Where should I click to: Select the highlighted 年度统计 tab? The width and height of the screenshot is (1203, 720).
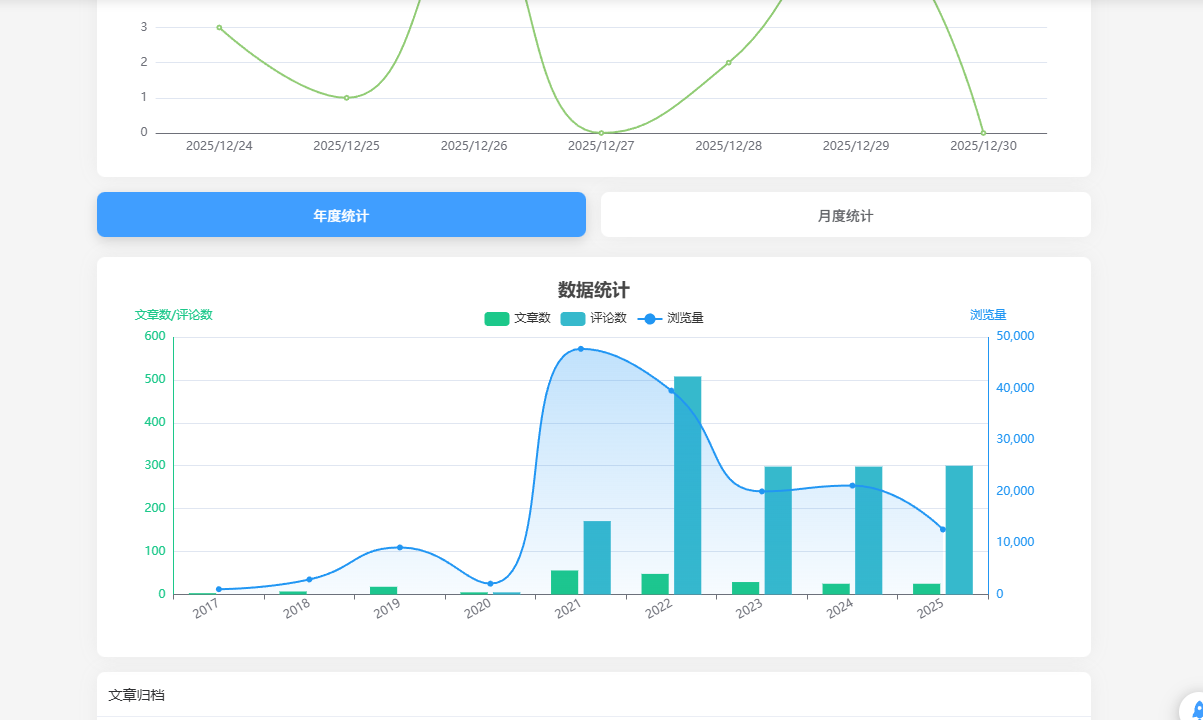point(341,214)
